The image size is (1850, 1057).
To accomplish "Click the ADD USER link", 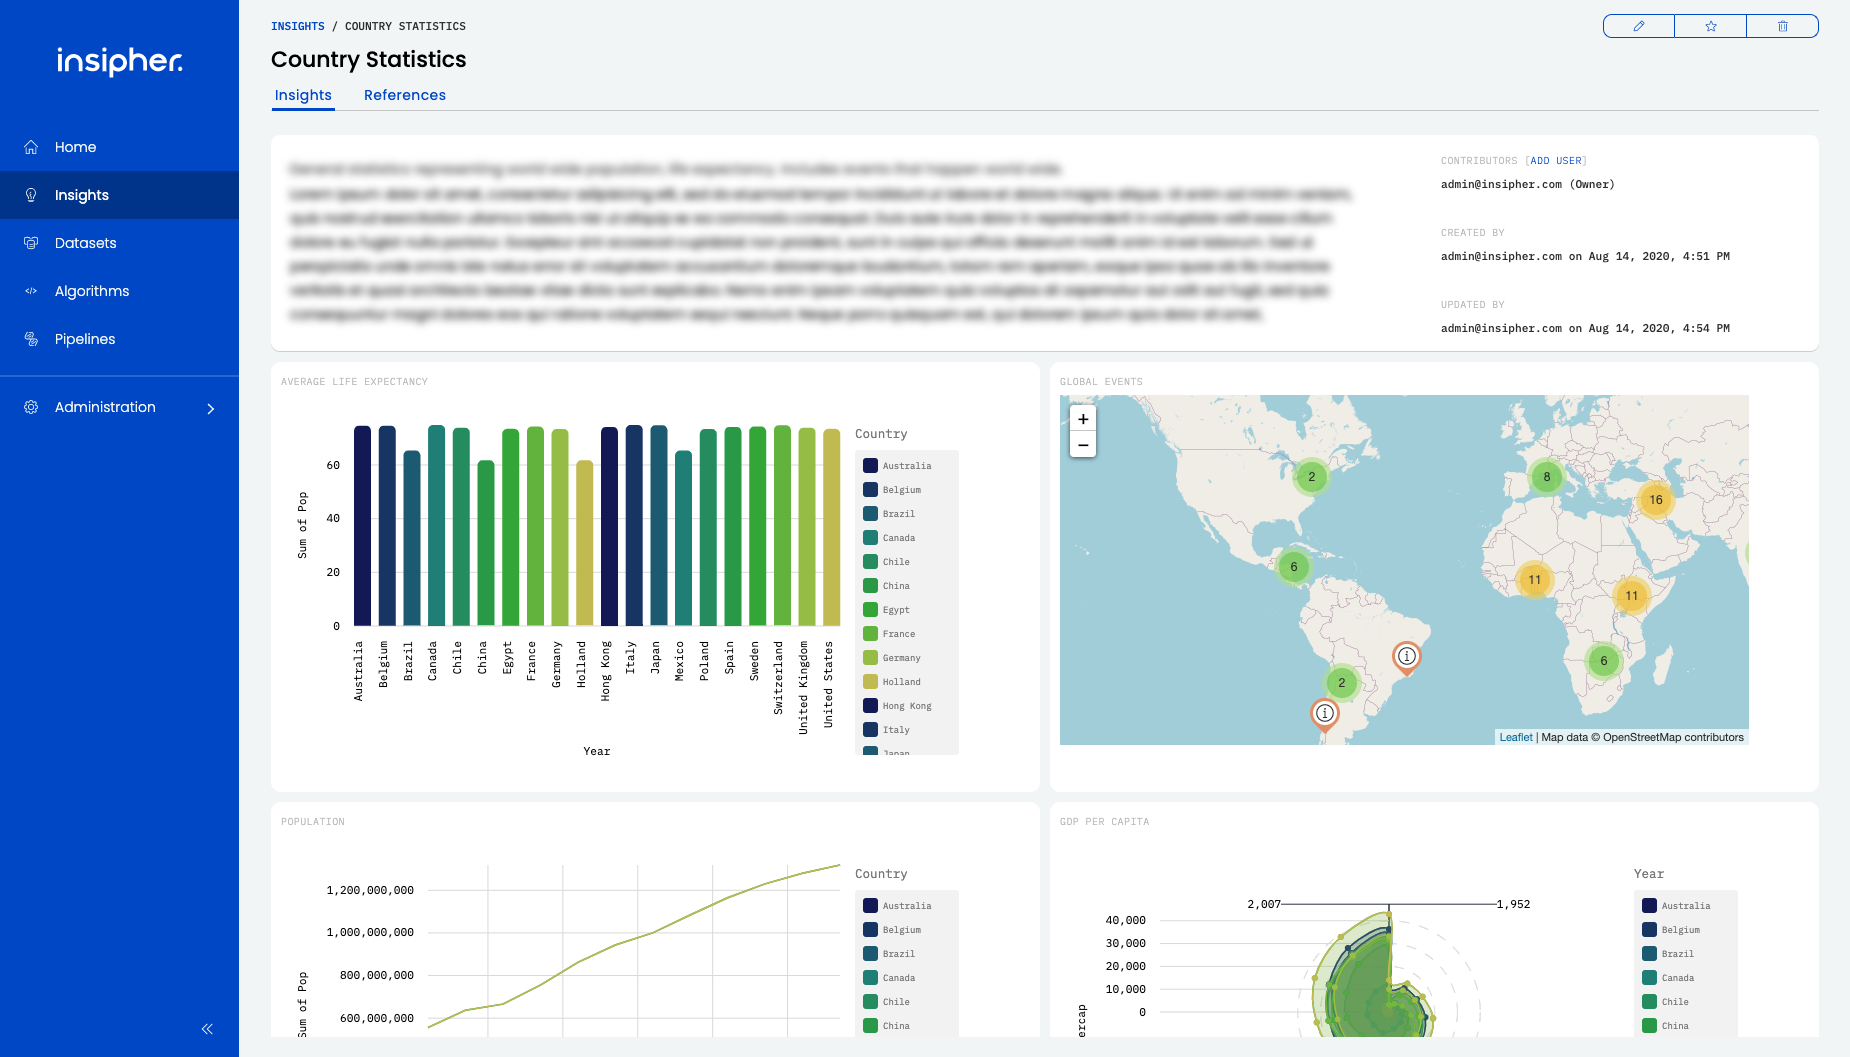I will point(1556,160).
